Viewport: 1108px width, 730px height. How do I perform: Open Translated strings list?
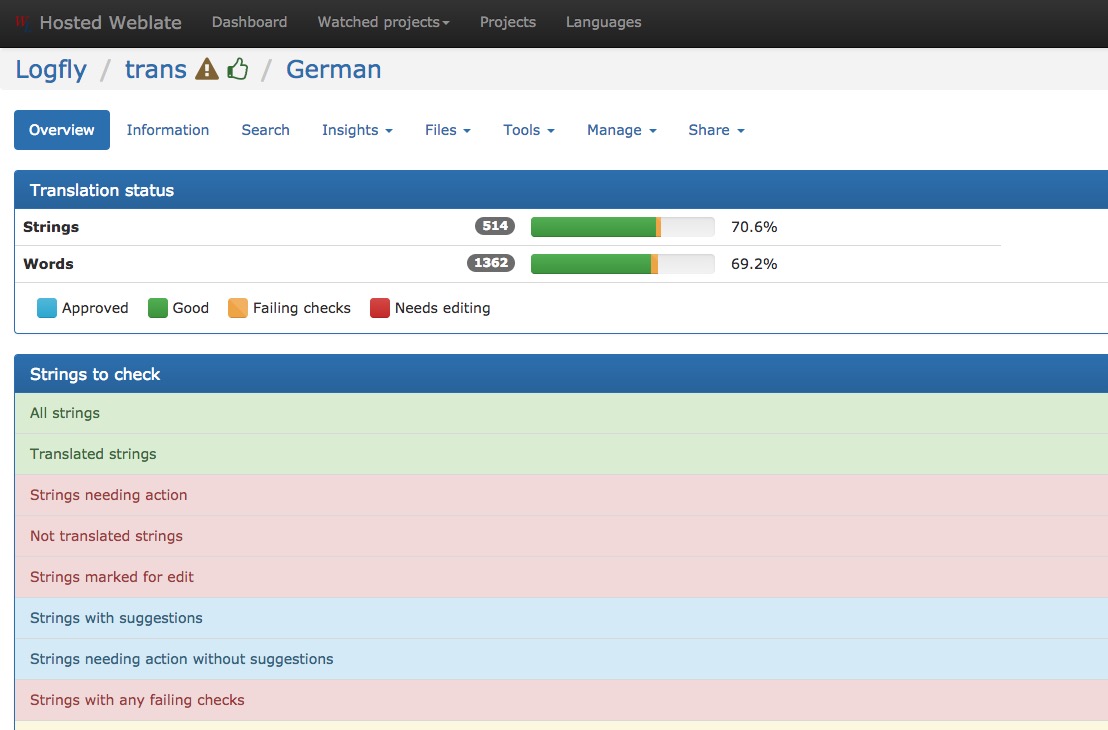pyautogui.click(x=561, y=454)
